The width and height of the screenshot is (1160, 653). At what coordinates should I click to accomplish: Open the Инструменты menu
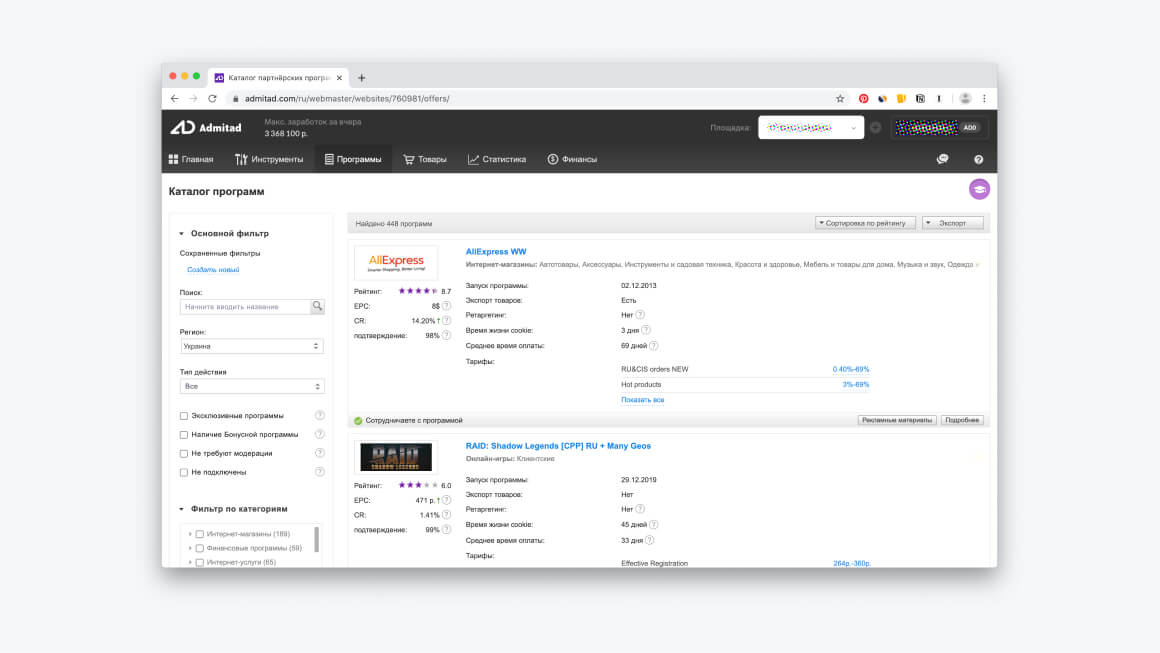tap(269, 159)
